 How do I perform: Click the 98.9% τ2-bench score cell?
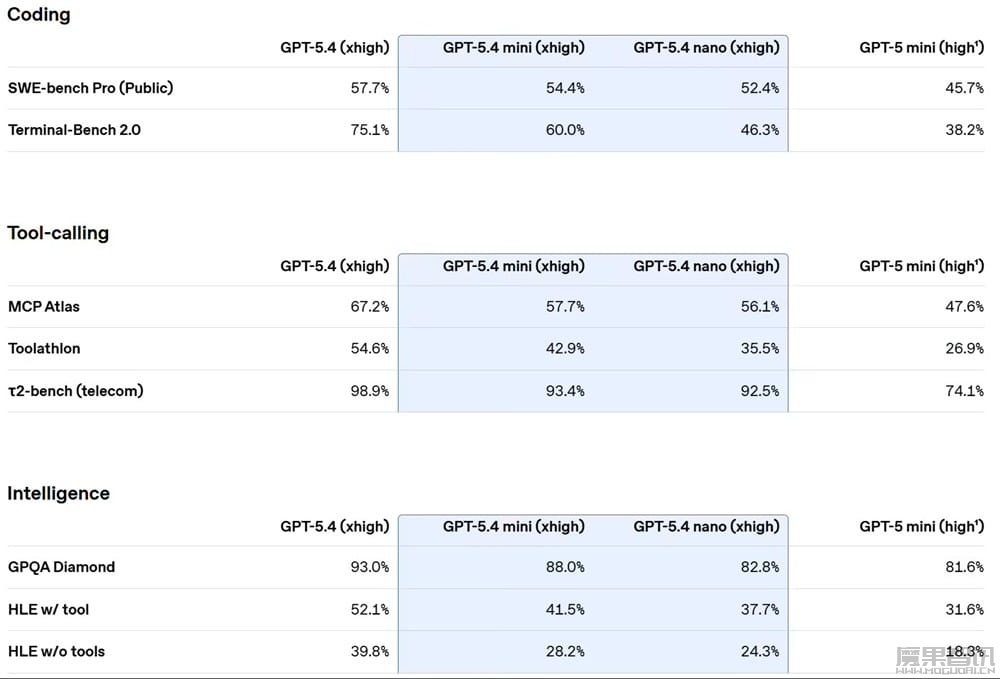pos(370,391)
